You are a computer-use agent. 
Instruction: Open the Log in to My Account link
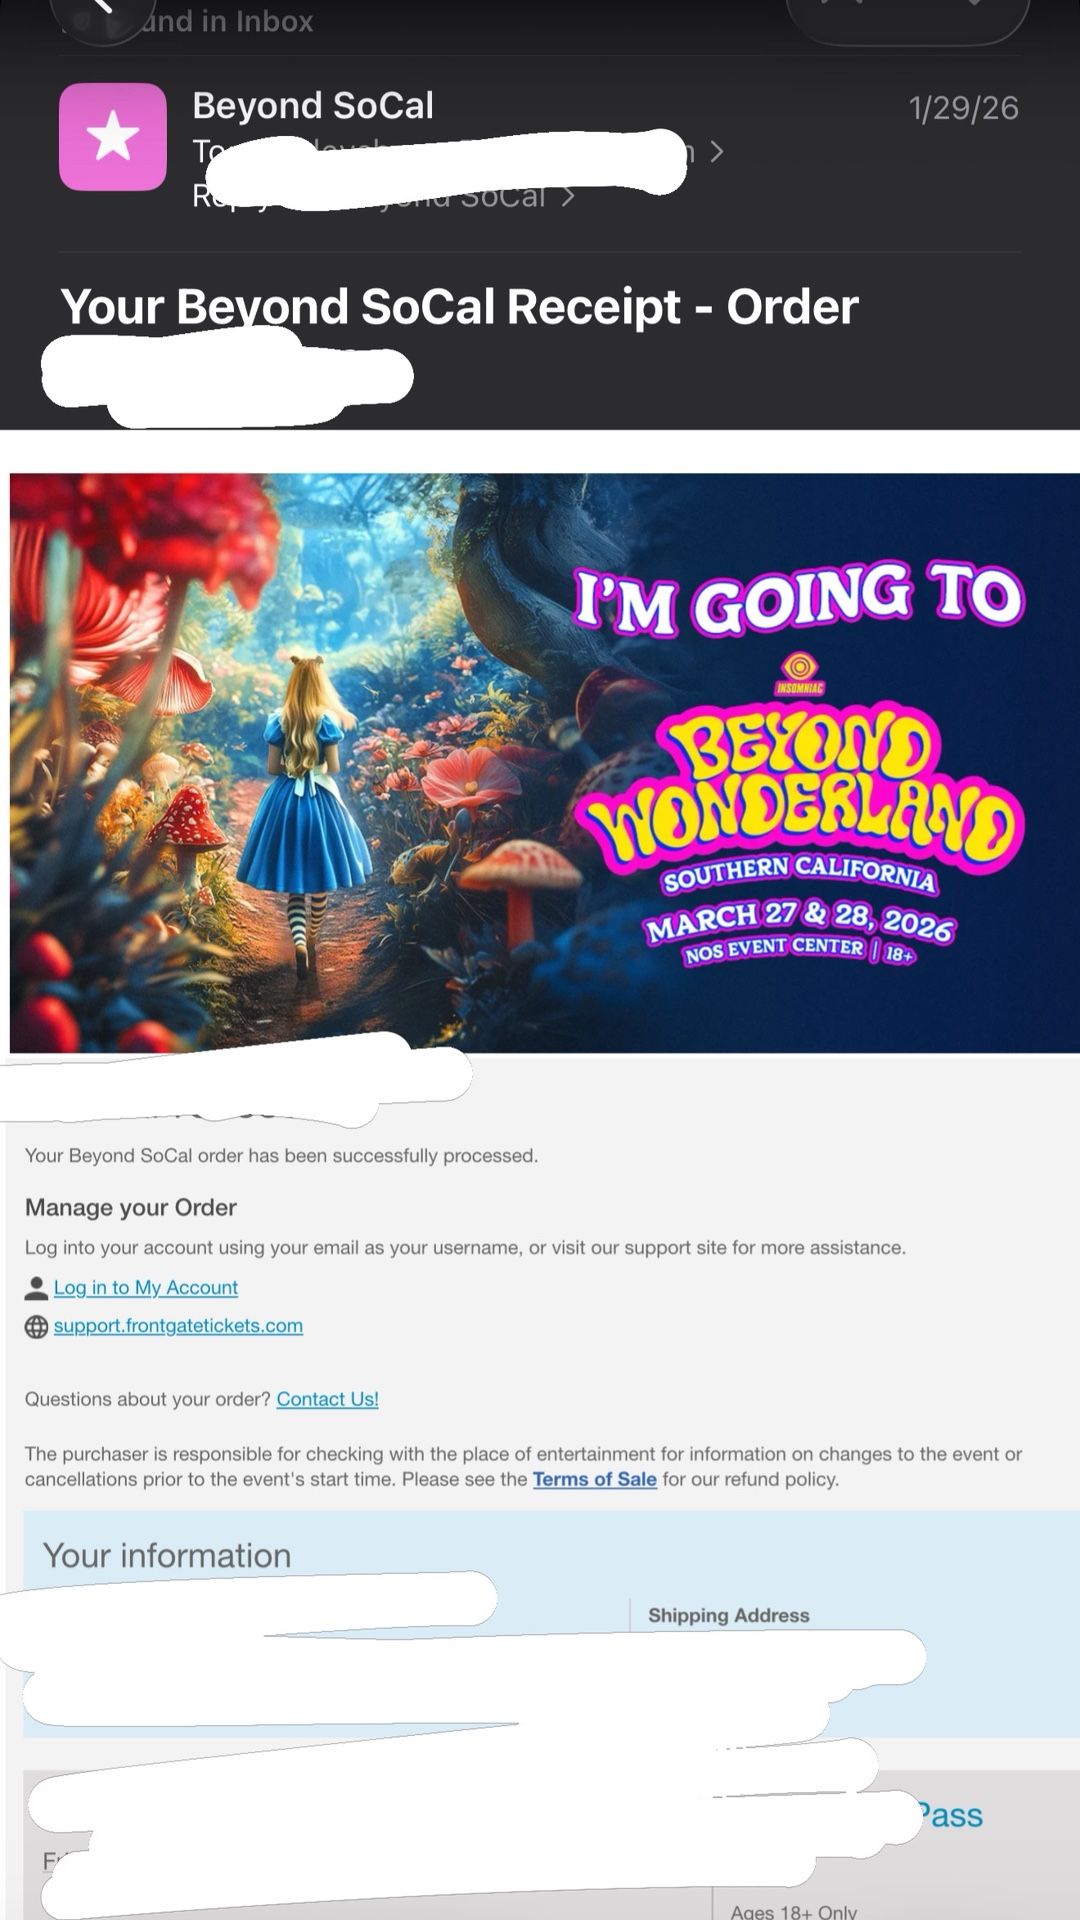coord(146,1287)
